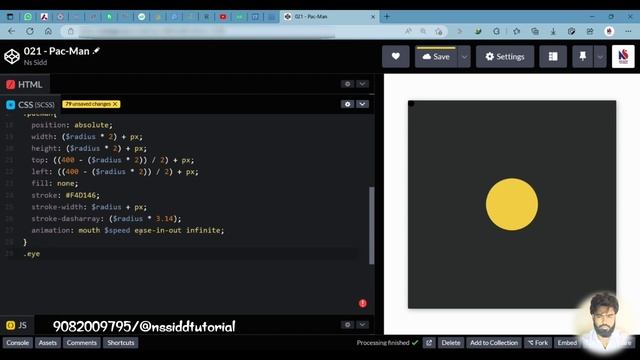Click the yellow Pac-Man circle in preview
The image size is (640, 360).
click(512, 204)
